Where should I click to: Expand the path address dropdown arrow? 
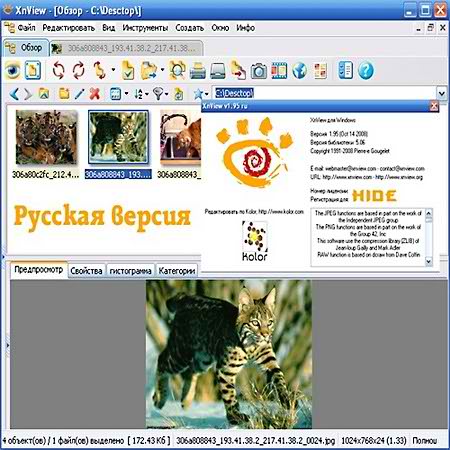[x=441, y=93]
